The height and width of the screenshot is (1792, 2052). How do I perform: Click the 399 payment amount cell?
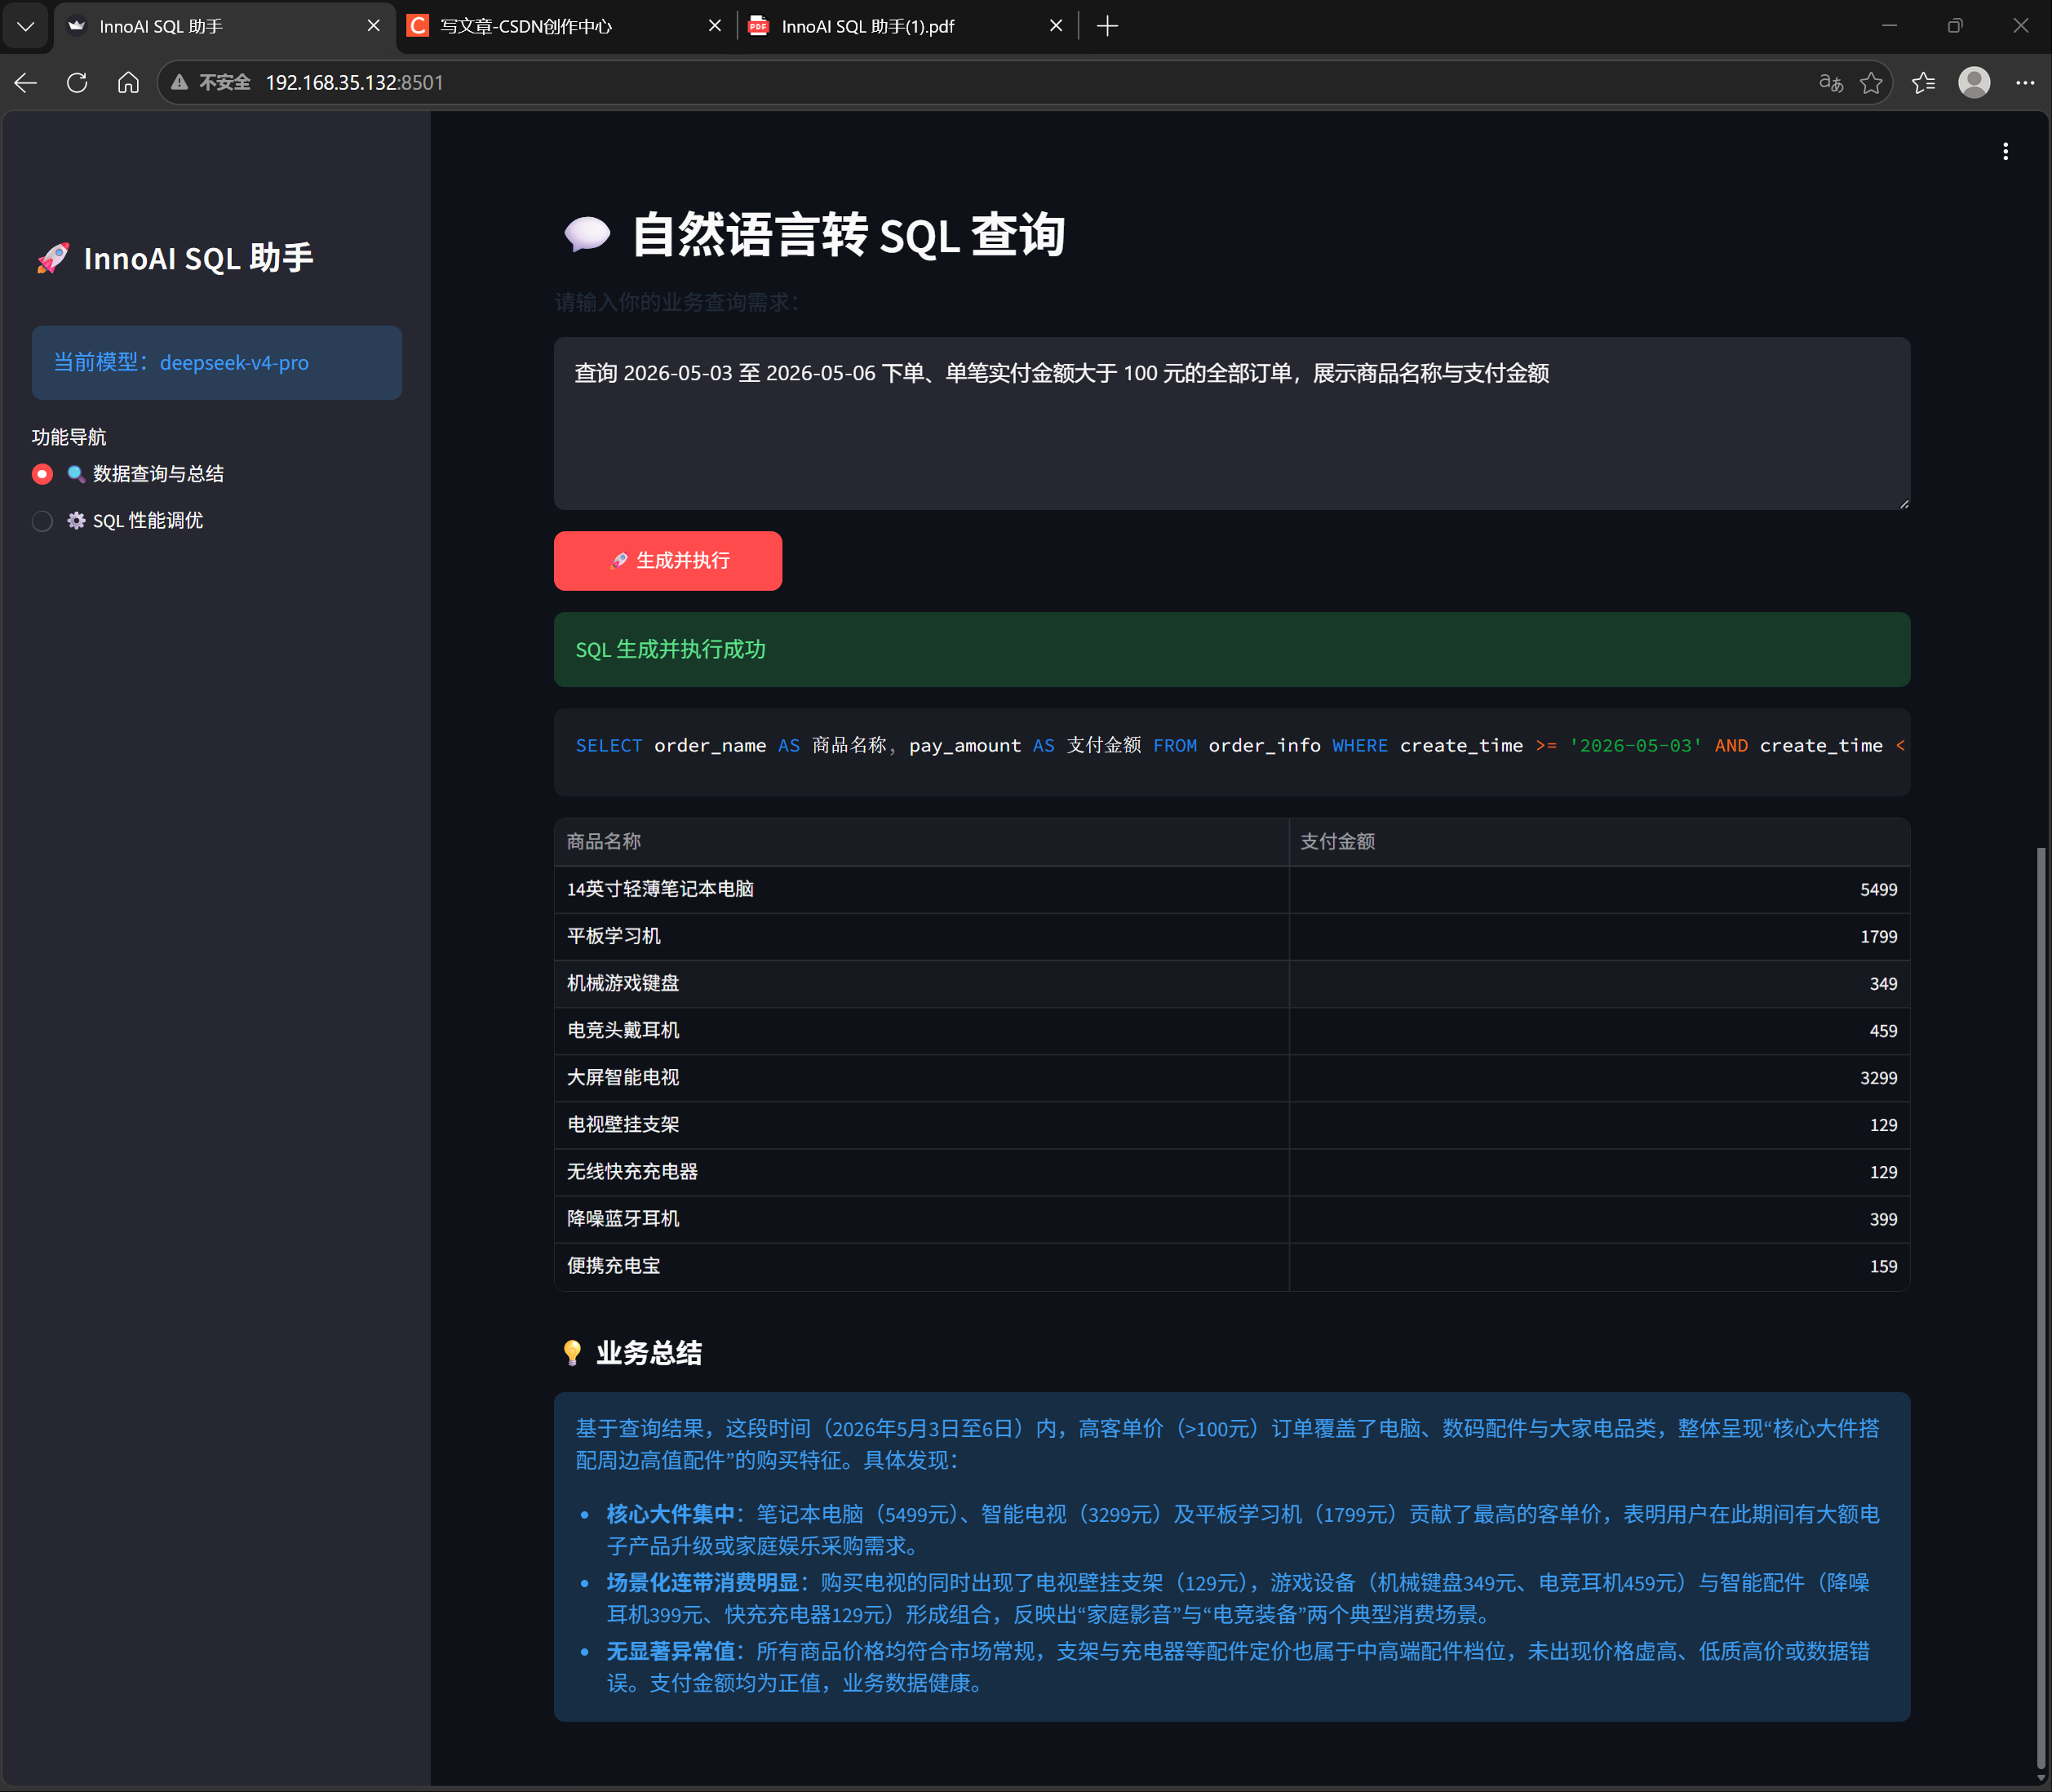pyautogui.click(x=1600, y=1218)
